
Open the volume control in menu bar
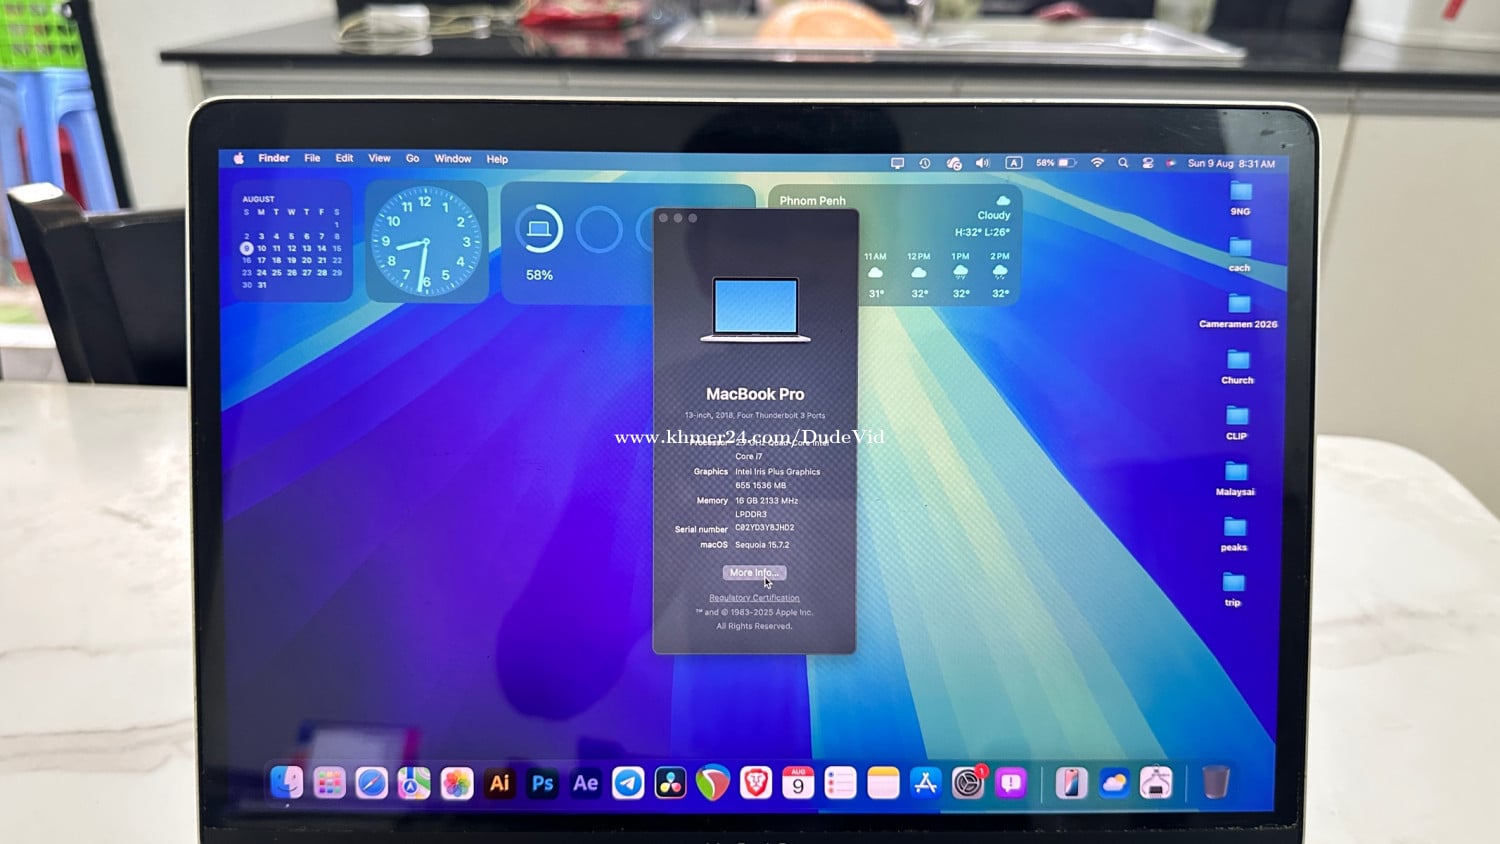click(x=982, y=163)
